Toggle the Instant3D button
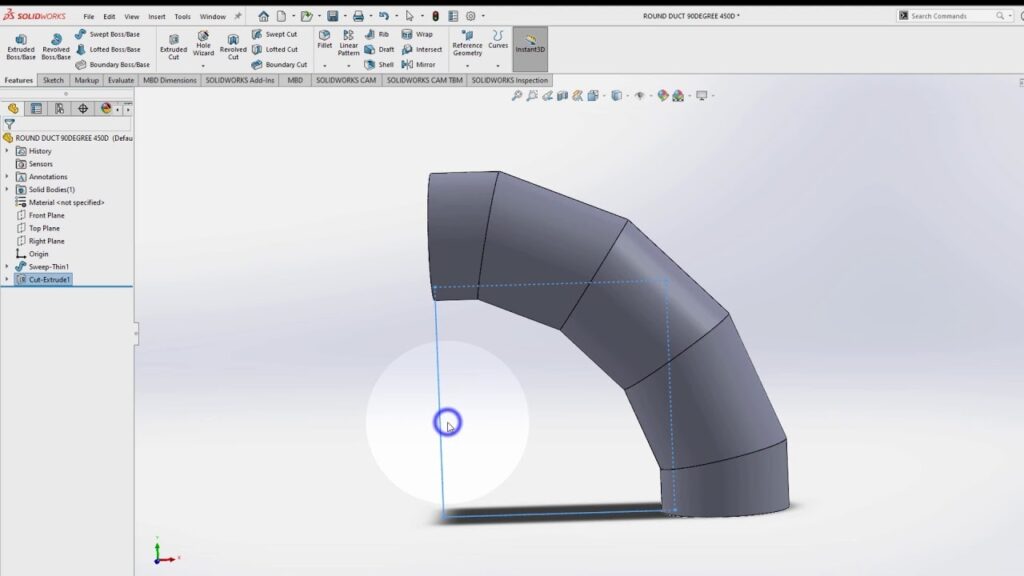Viewport: 1024px width, 576px height. pyautogui.click(x=530, y=47)
